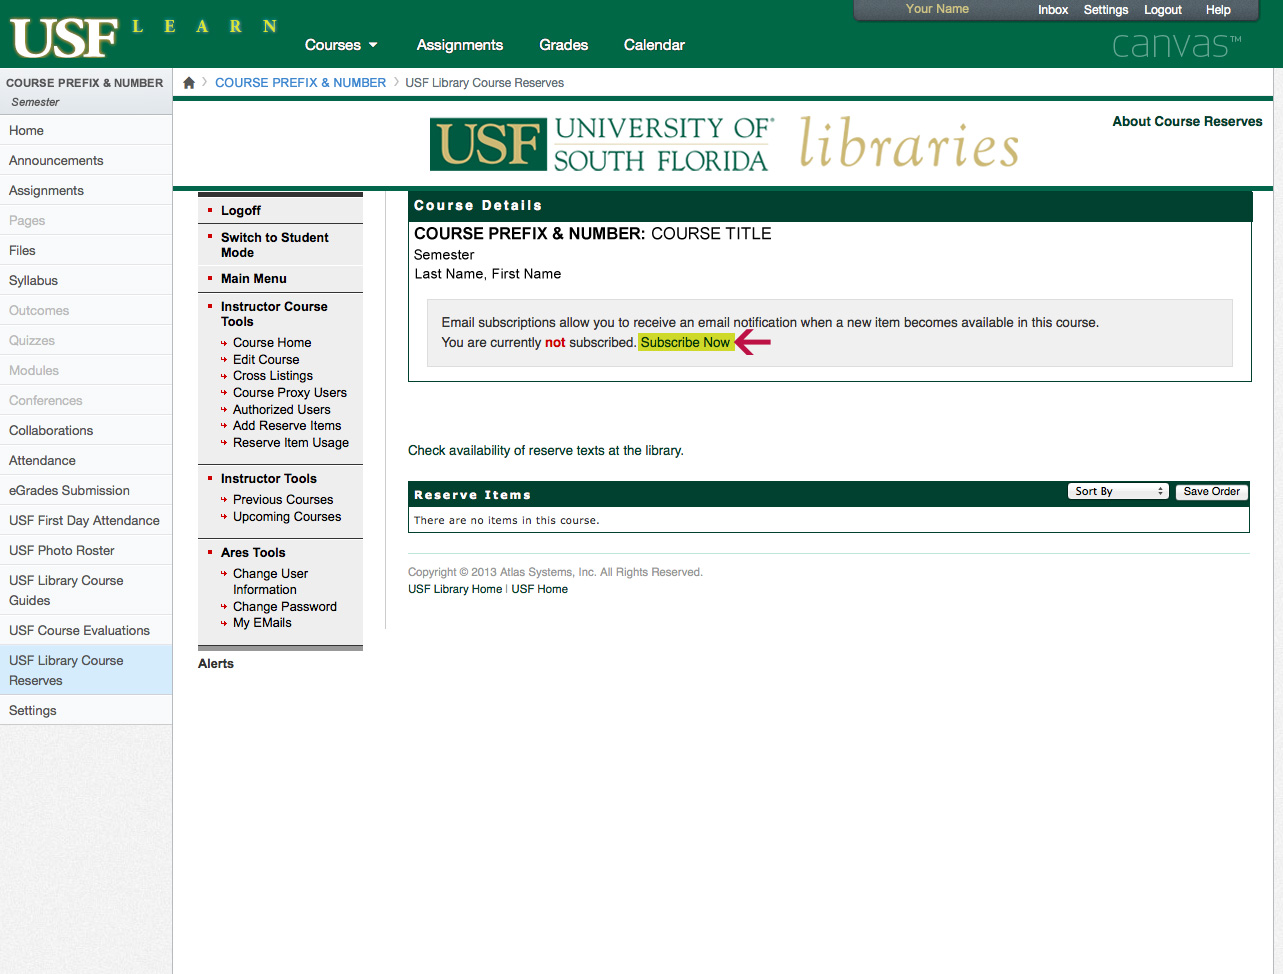Open the Courses dropdown menu
Viewport: 1283px width, 974px height.
pyautogui.click(x=341, y=45)
